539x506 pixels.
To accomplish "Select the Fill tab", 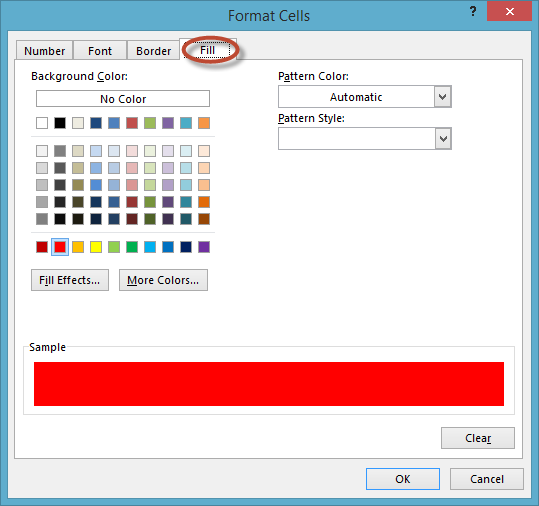I will tap(208, 50).
